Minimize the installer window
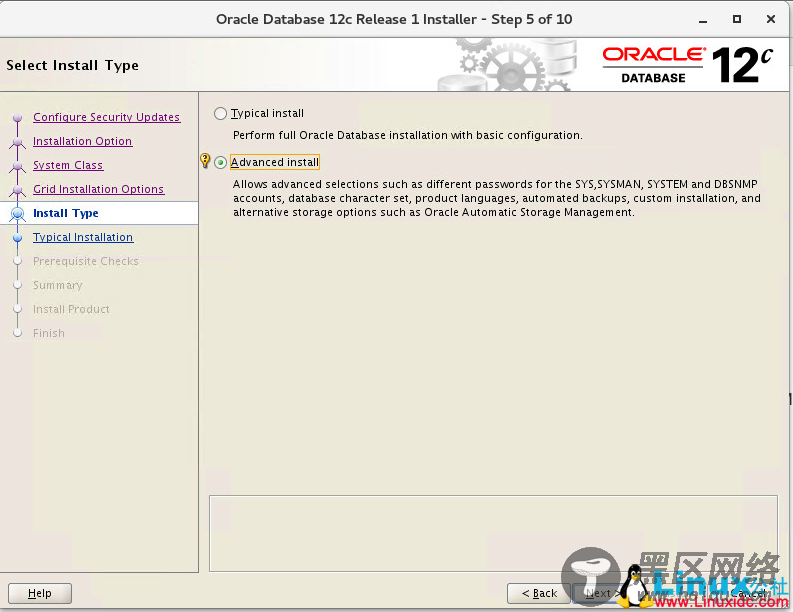The width and height of the screenshot is (793, 612). coord(703,20)
